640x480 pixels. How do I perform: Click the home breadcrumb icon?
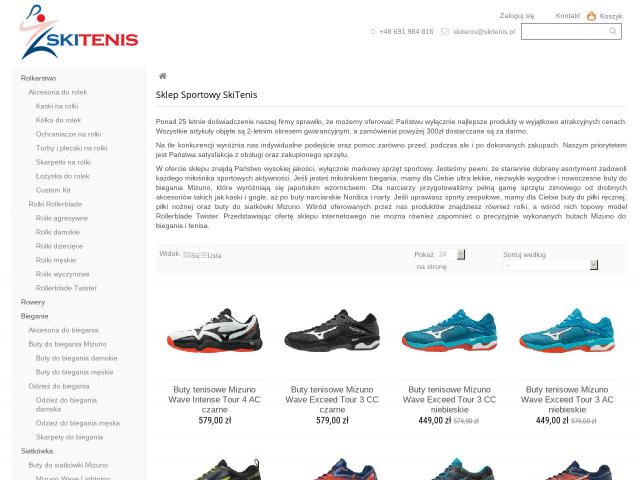162,76
